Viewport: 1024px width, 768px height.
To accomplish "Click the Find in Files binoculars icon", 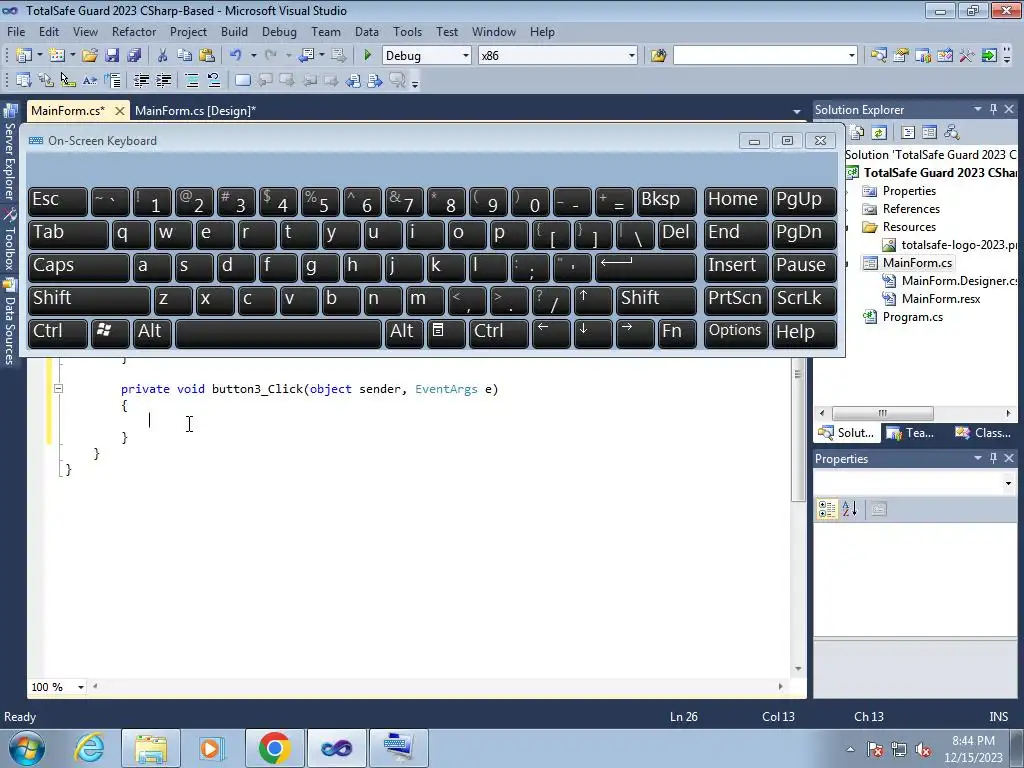I will (658, 56).
